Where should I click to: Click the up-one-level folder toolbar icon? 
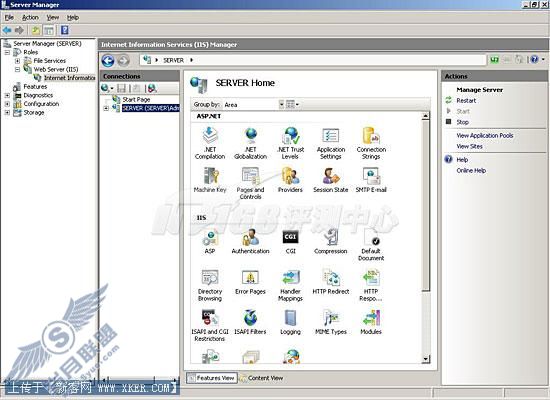[36, 30]
